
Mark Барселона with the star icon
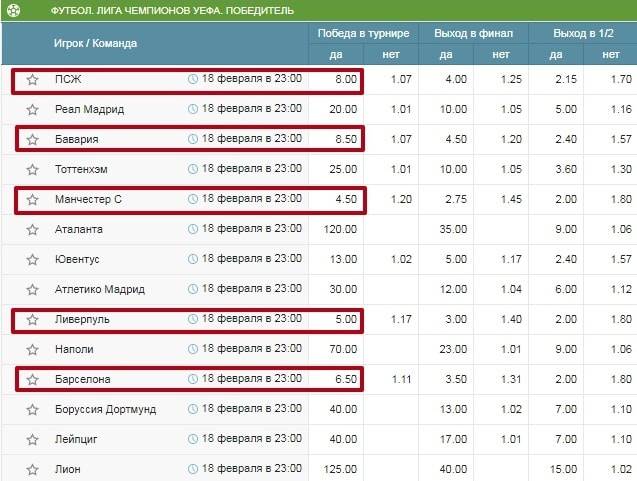click(x=32, y=379)
